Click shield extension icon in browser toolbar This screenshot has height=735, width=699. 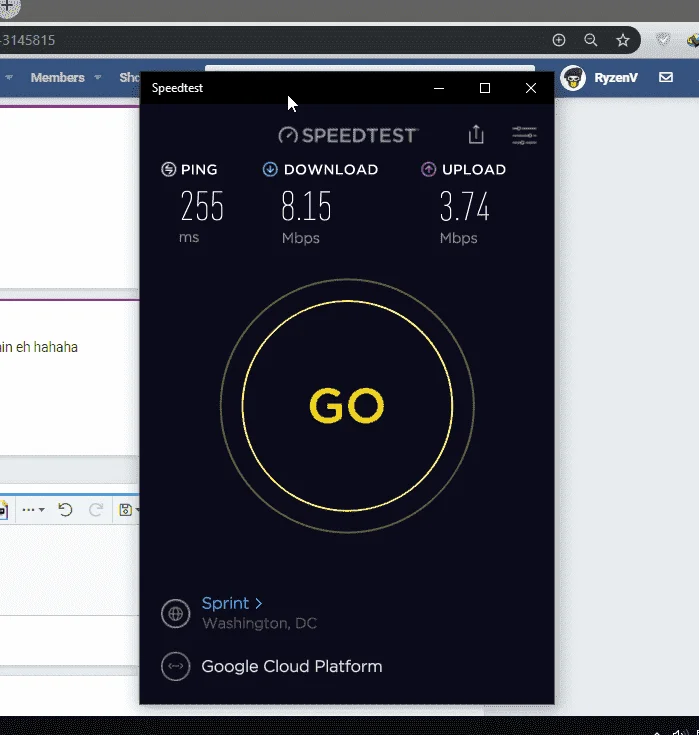663,40
